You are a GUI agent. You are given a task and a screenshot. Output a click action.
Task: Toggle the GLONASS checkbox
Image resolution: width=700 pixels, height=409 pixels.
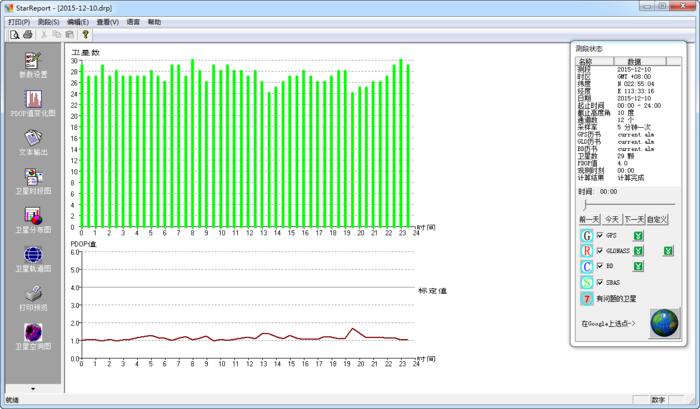[x=600, y=251]
